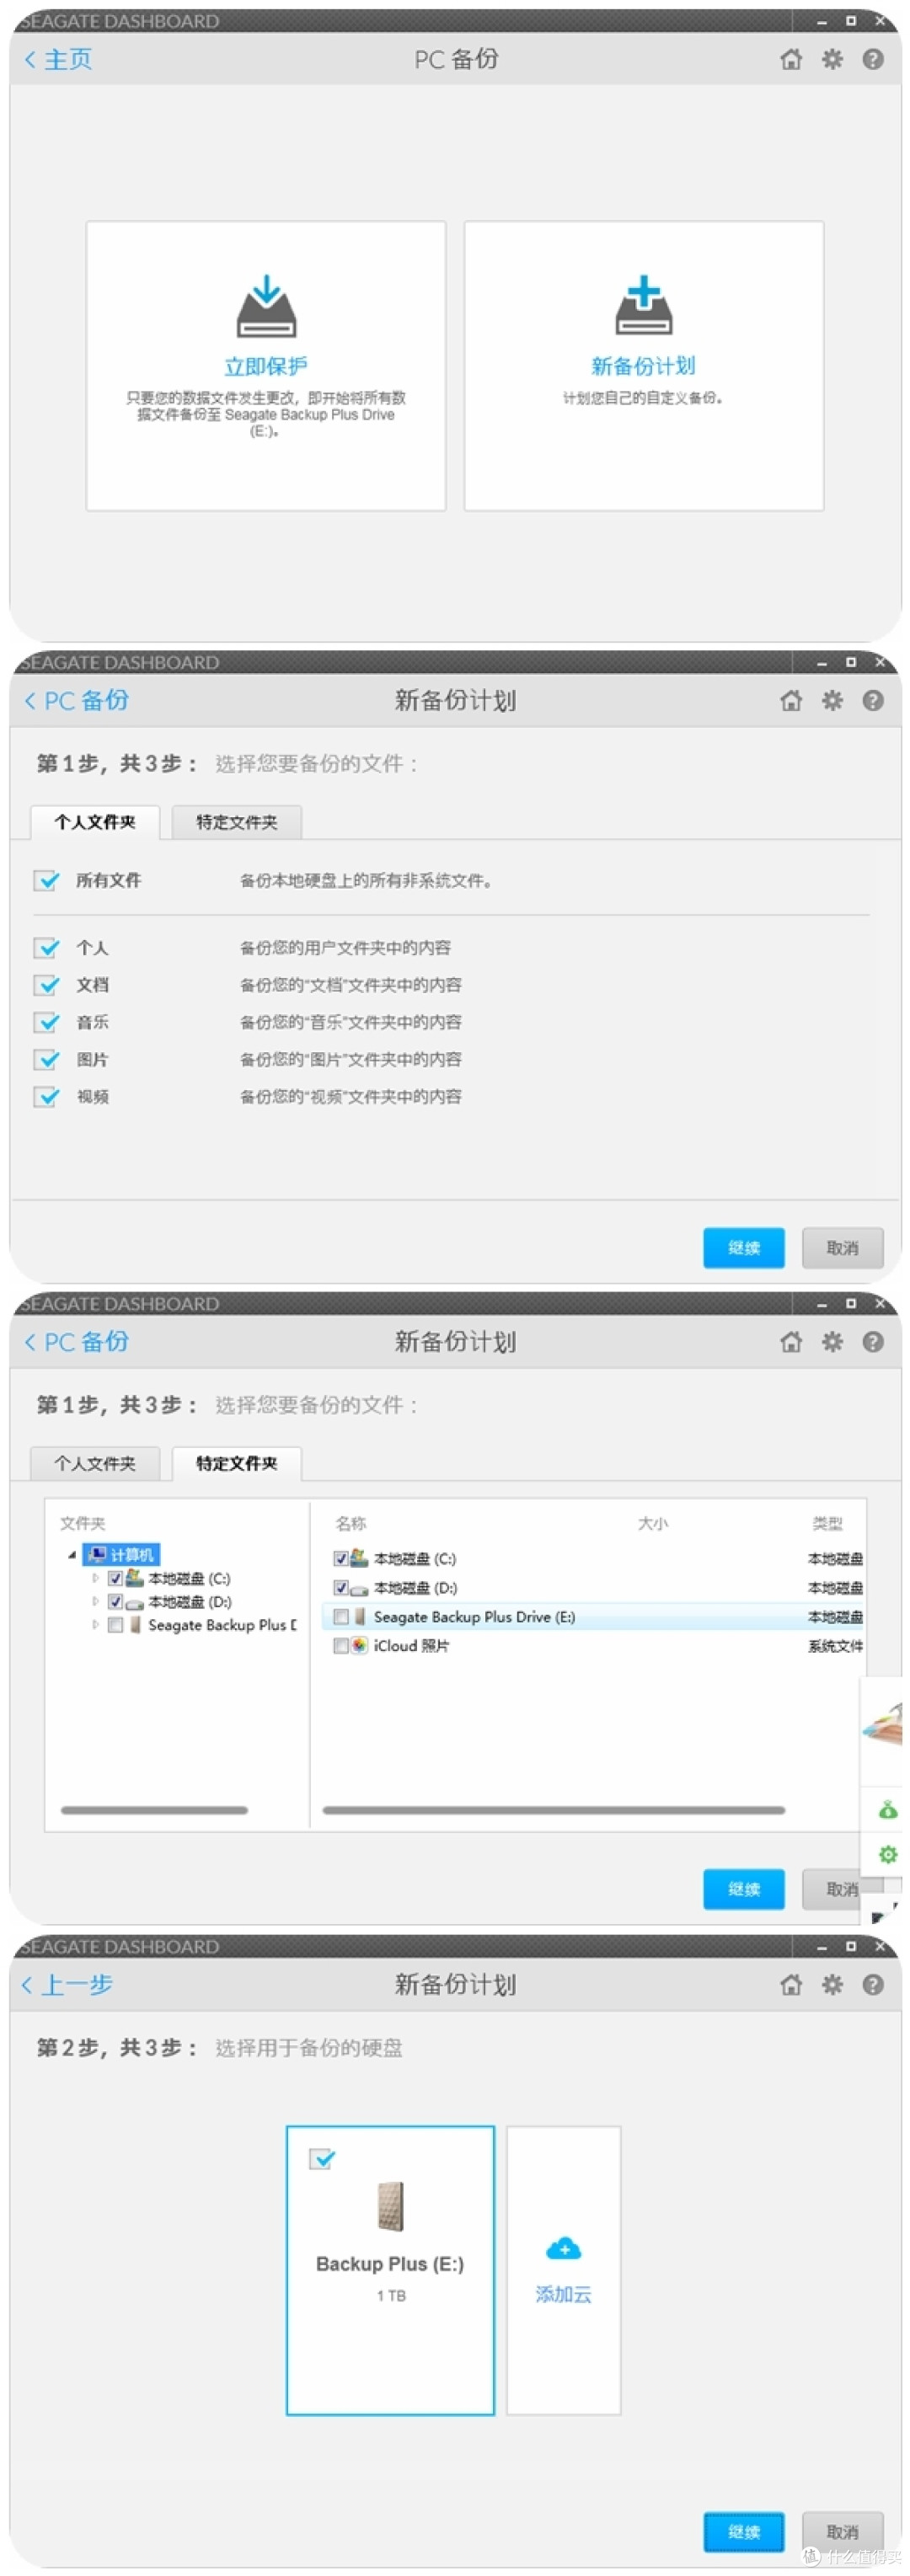The image size is (910, 2576).
Task: Toggle 个人 checkbox
Action: click(x=47, y=947)
